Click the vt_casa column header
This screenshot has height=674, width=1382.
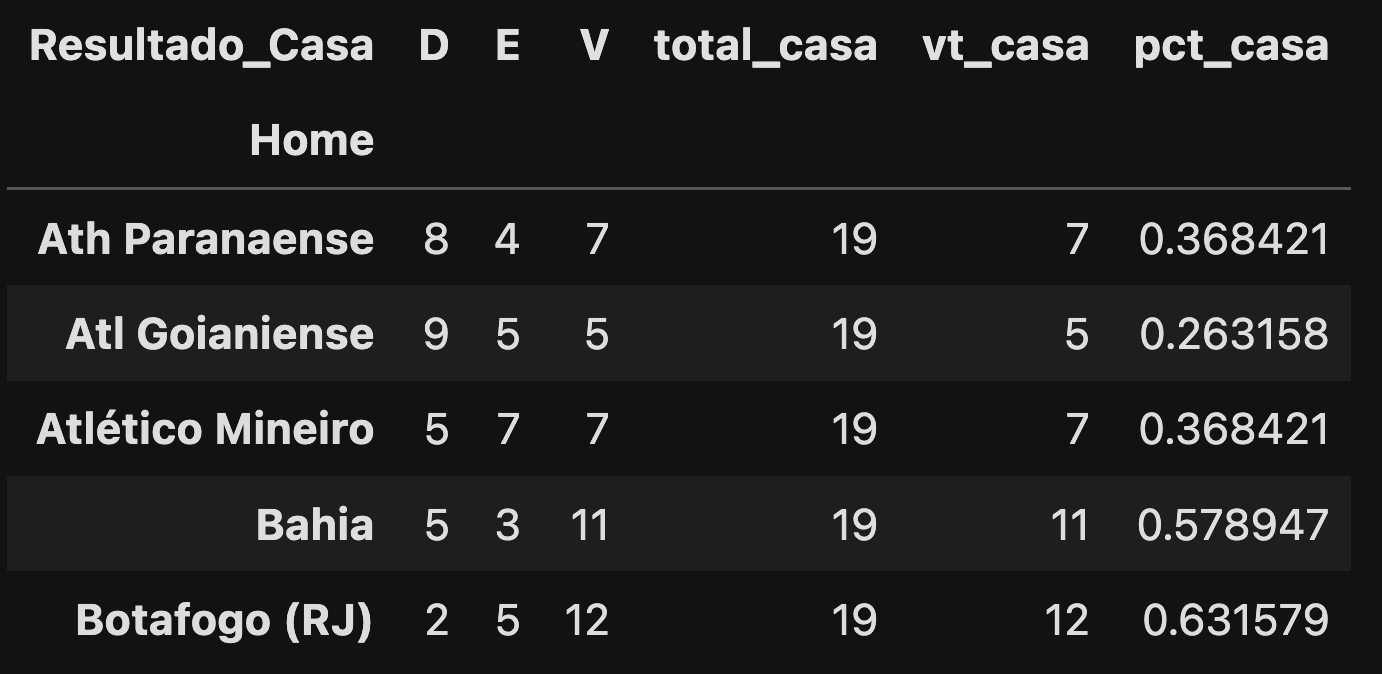coord(1006,46)
